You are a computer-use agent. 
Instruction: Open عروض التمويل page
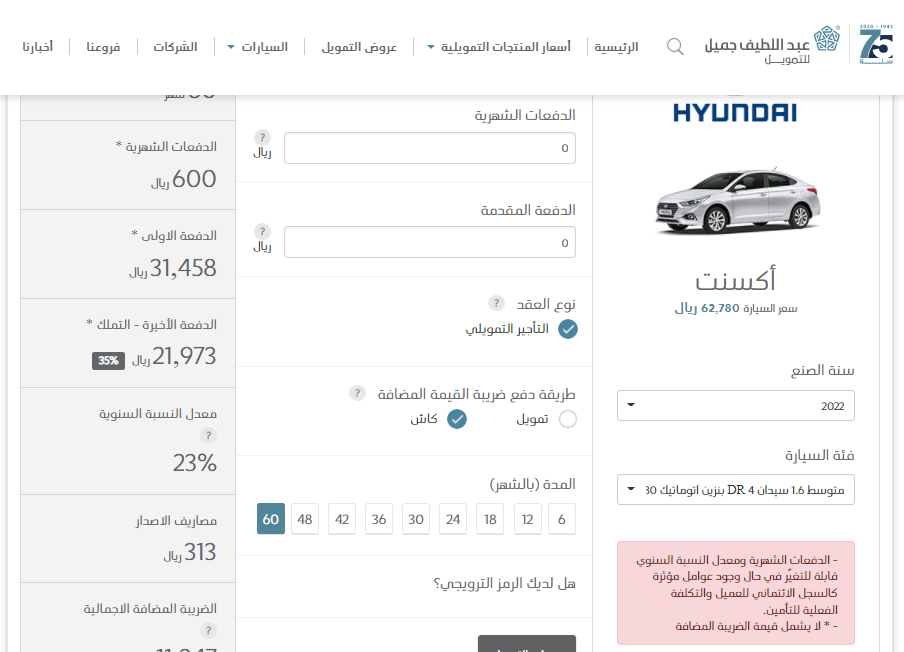tap(359, 47)
